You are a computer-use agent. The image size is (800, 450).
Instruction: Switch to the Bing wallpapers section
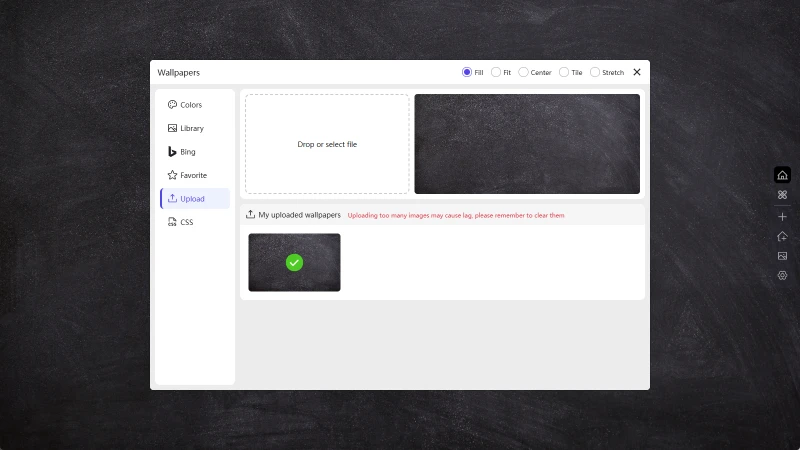[195, 152]
